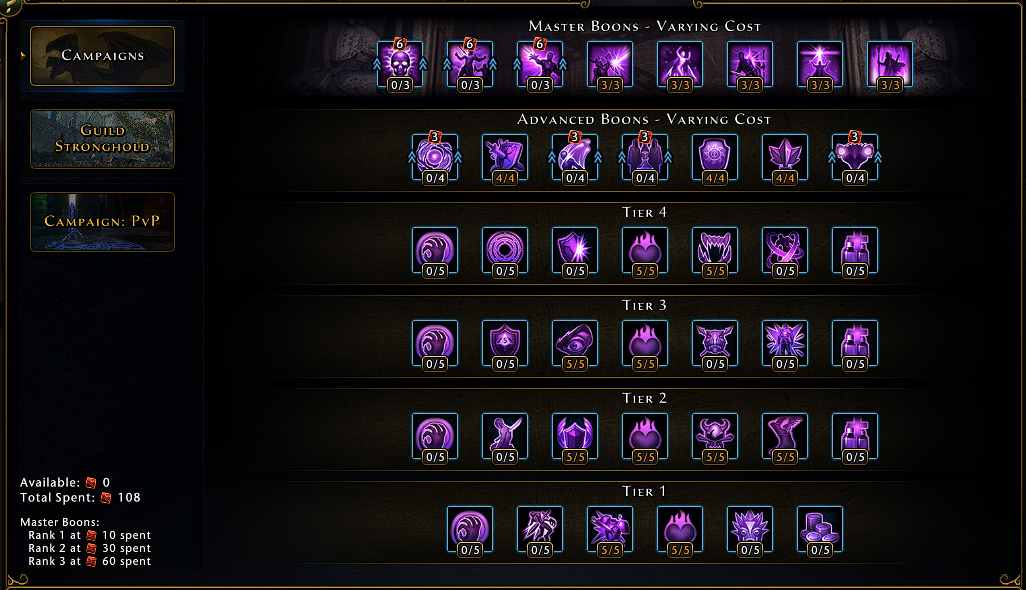
Task: Click the swirling orb Advanced Boon
Action: pos(434,157)
